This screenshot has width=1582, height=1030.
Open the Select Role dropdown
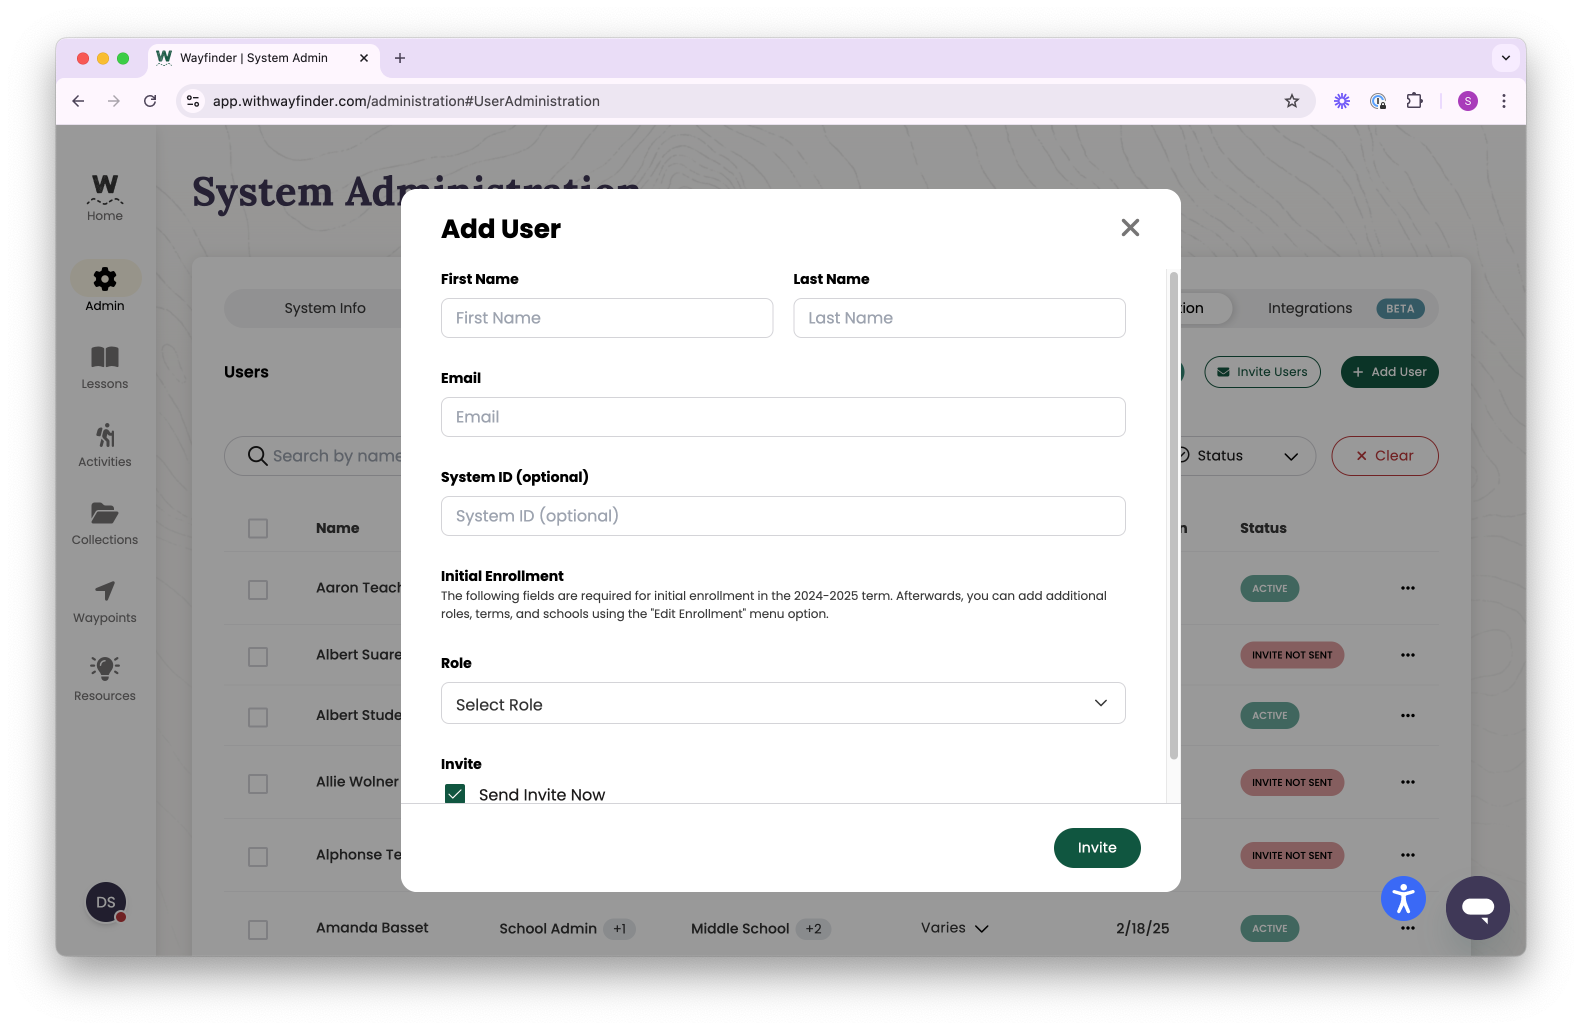pyautogui.click(x=783, y=703)
